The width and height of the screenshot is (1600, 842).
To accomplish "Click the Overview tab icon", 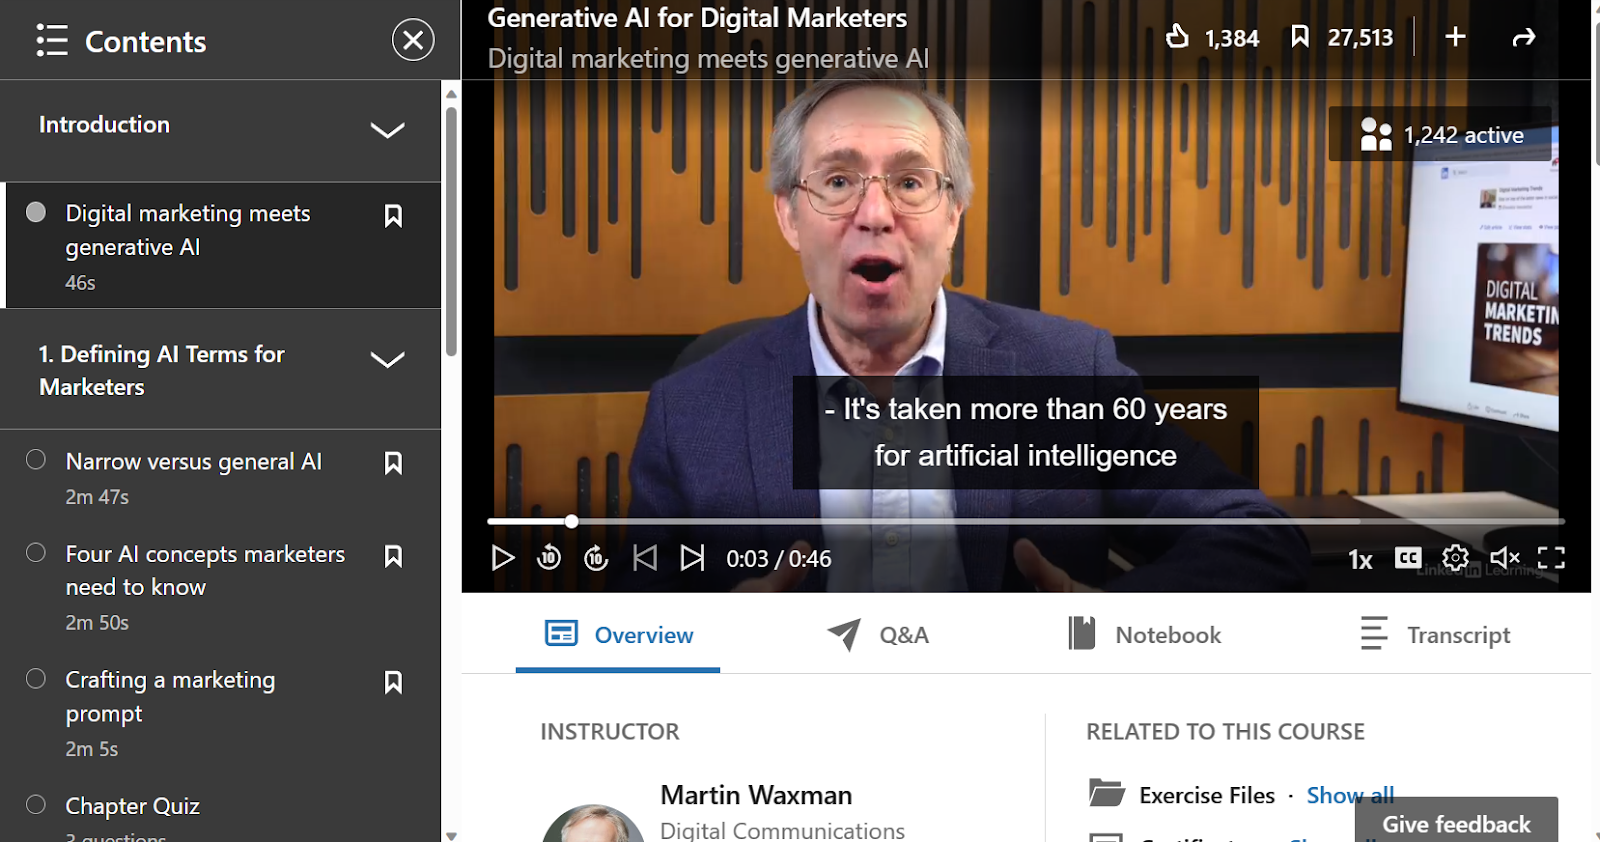I will (561, 633).
